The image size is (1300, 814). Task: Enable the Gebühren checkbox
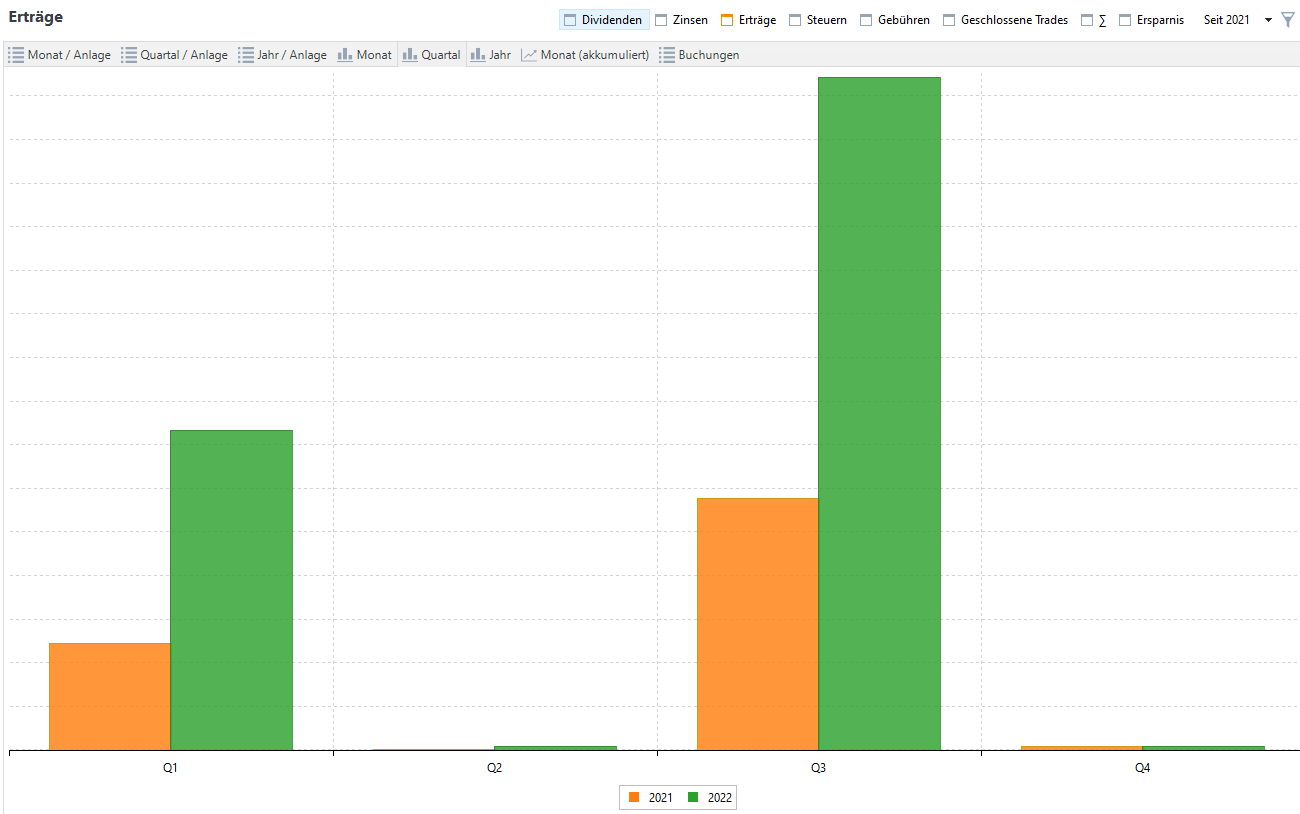(x=866, y=20)
